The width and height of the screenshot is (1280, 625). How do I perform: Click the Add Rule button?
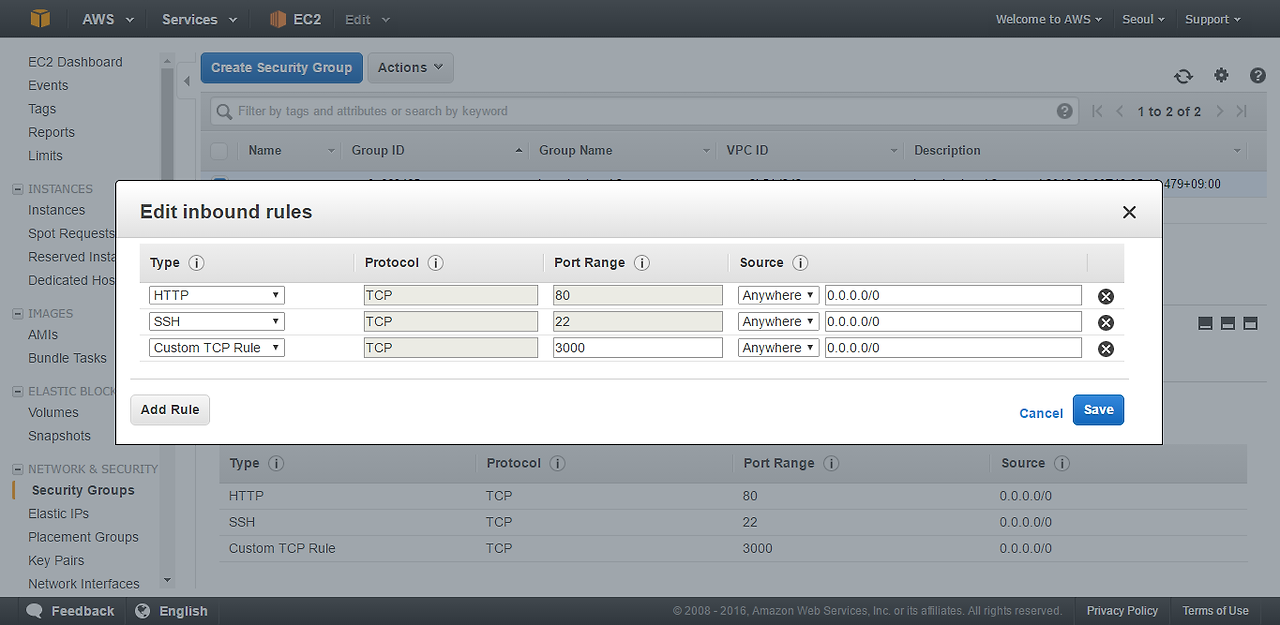170,410
